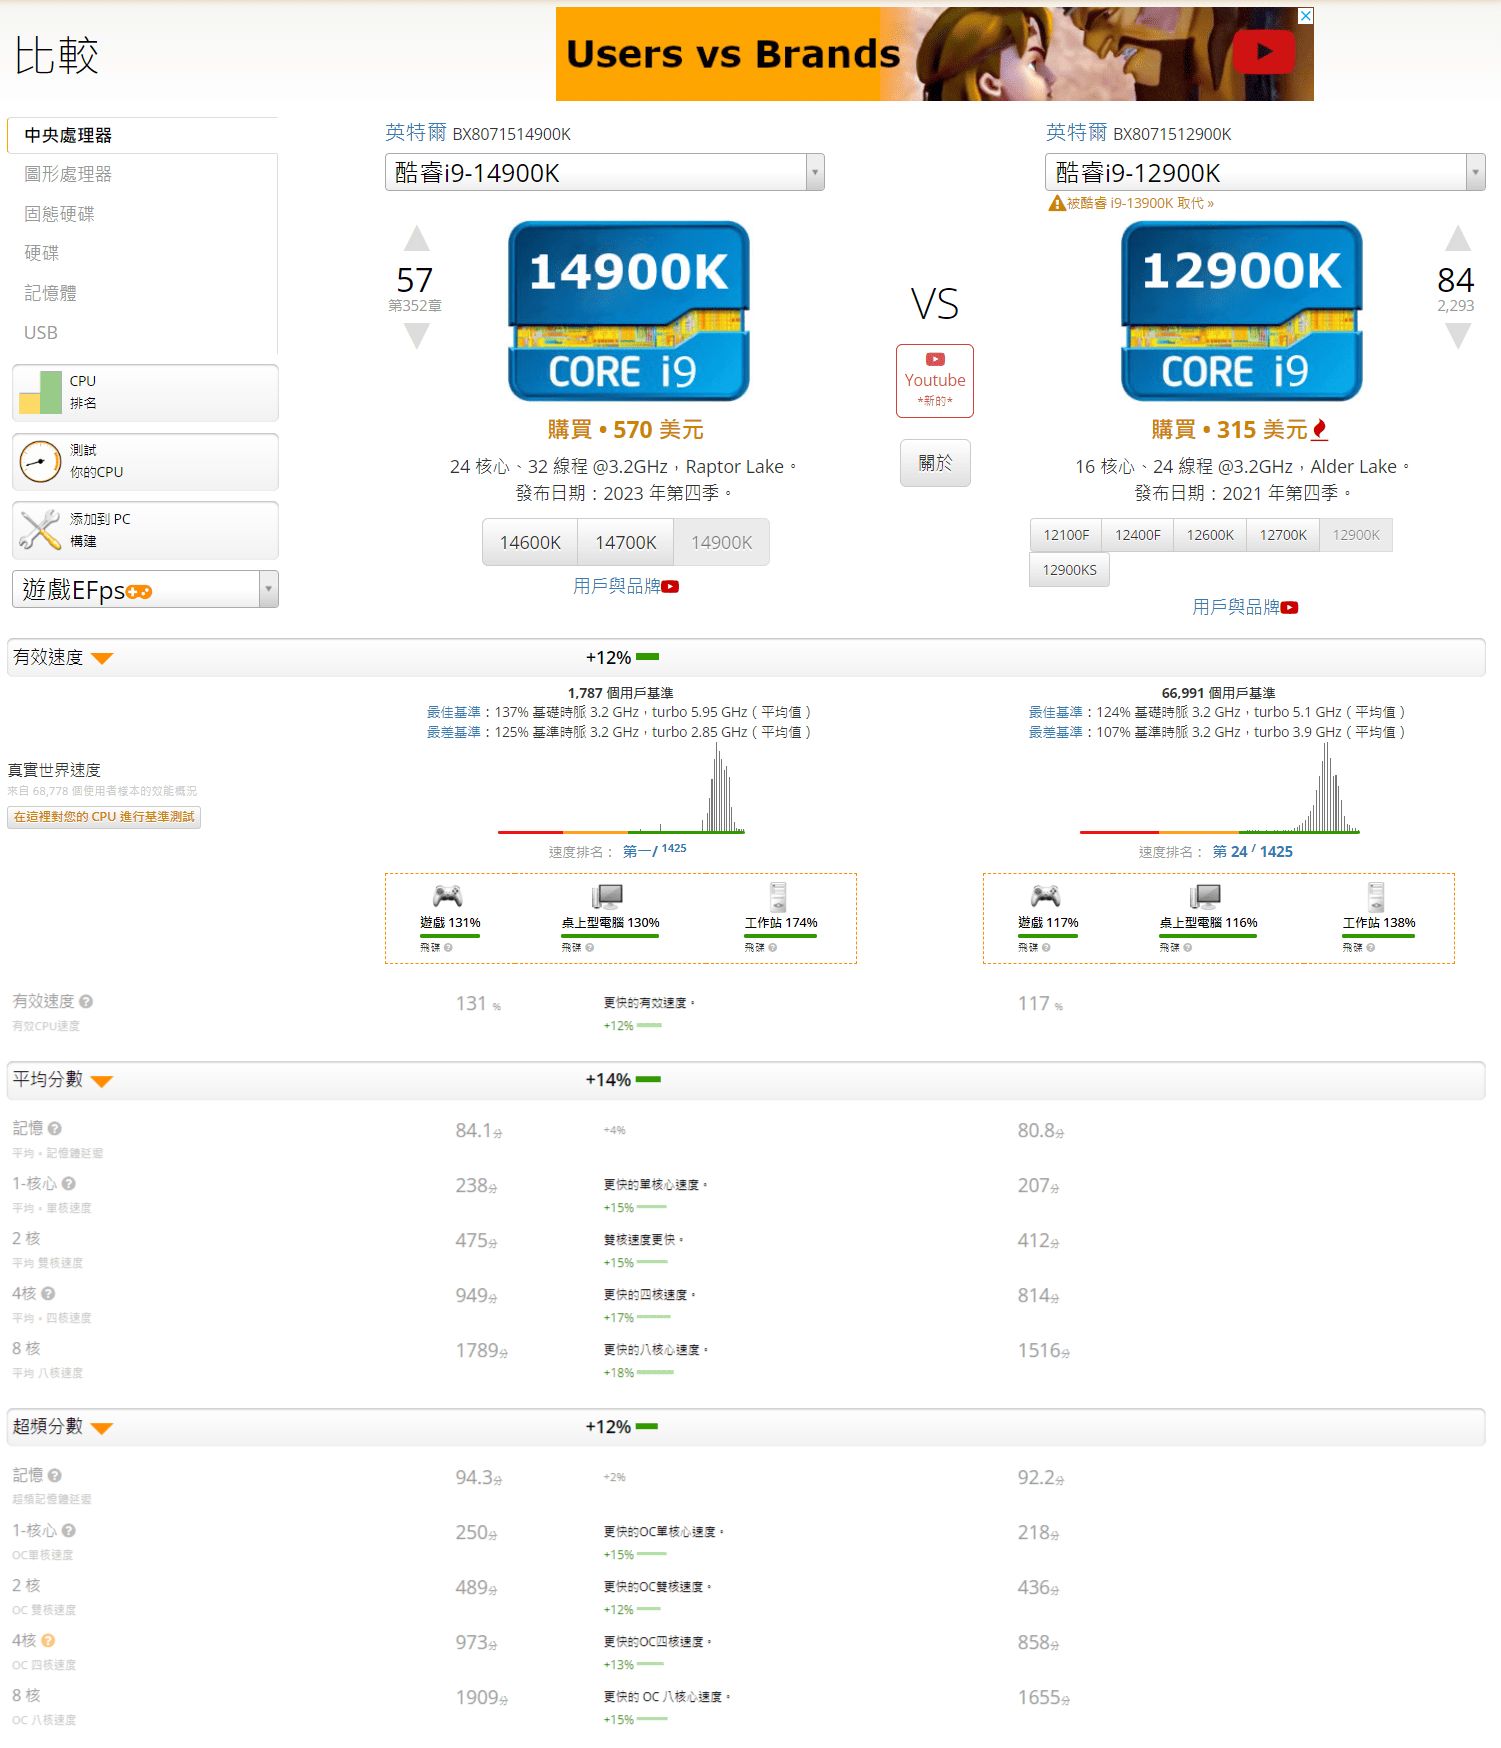Switch to the 12700K tab
The height and width of the screenshot is (1748, 1501).
point(1283,535)
